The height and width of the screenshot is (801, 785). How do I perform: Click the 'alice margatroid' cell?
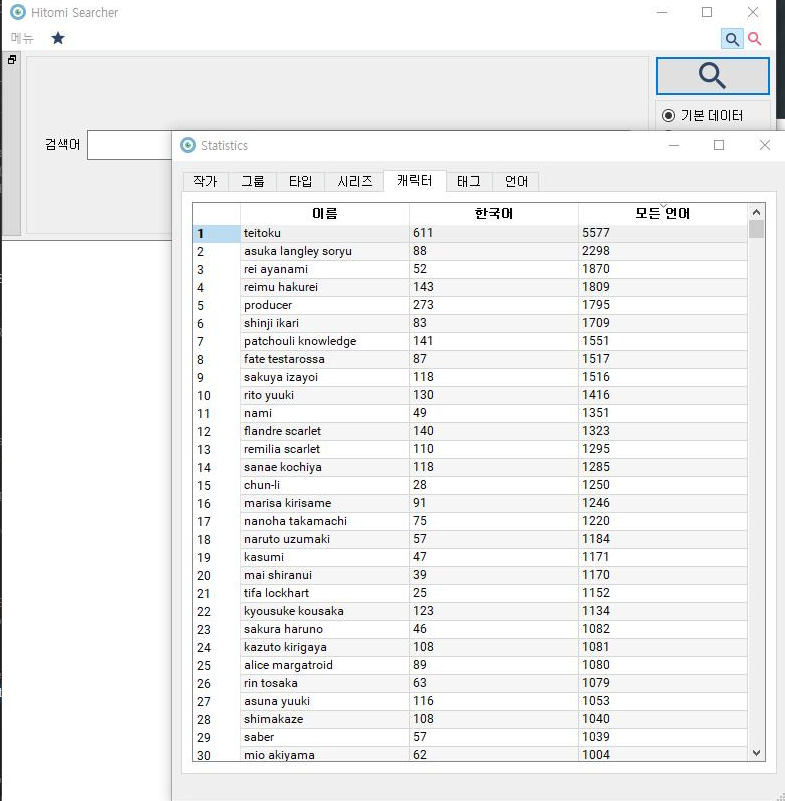325,666
